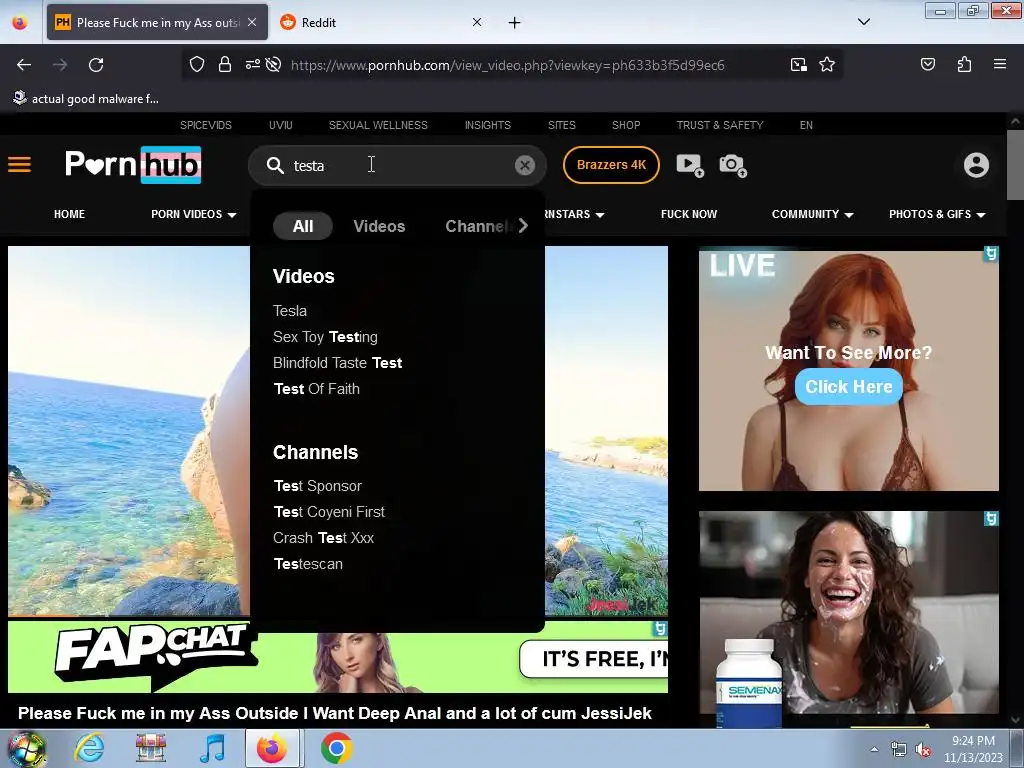Click the autoplay blocked indicator icon
Viewport: 1024px width, 768px height.
(x=274, y=64)
